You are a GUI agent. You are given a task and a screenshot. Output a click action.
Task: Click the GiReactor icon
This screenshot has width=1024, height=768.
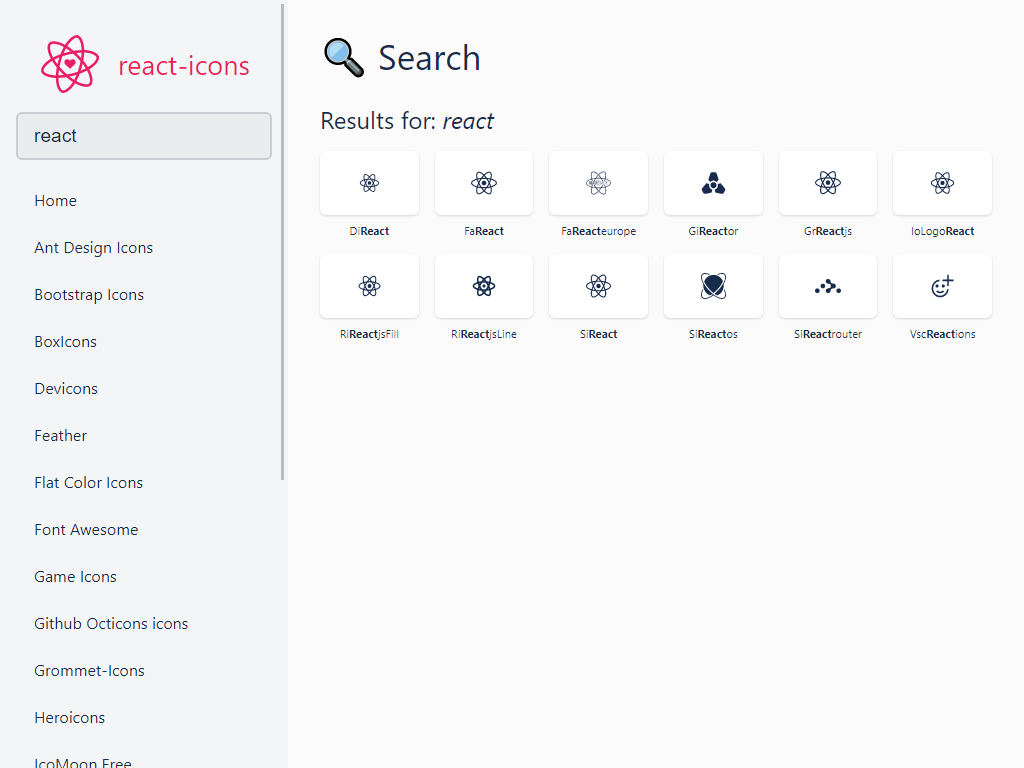[713, 183]
